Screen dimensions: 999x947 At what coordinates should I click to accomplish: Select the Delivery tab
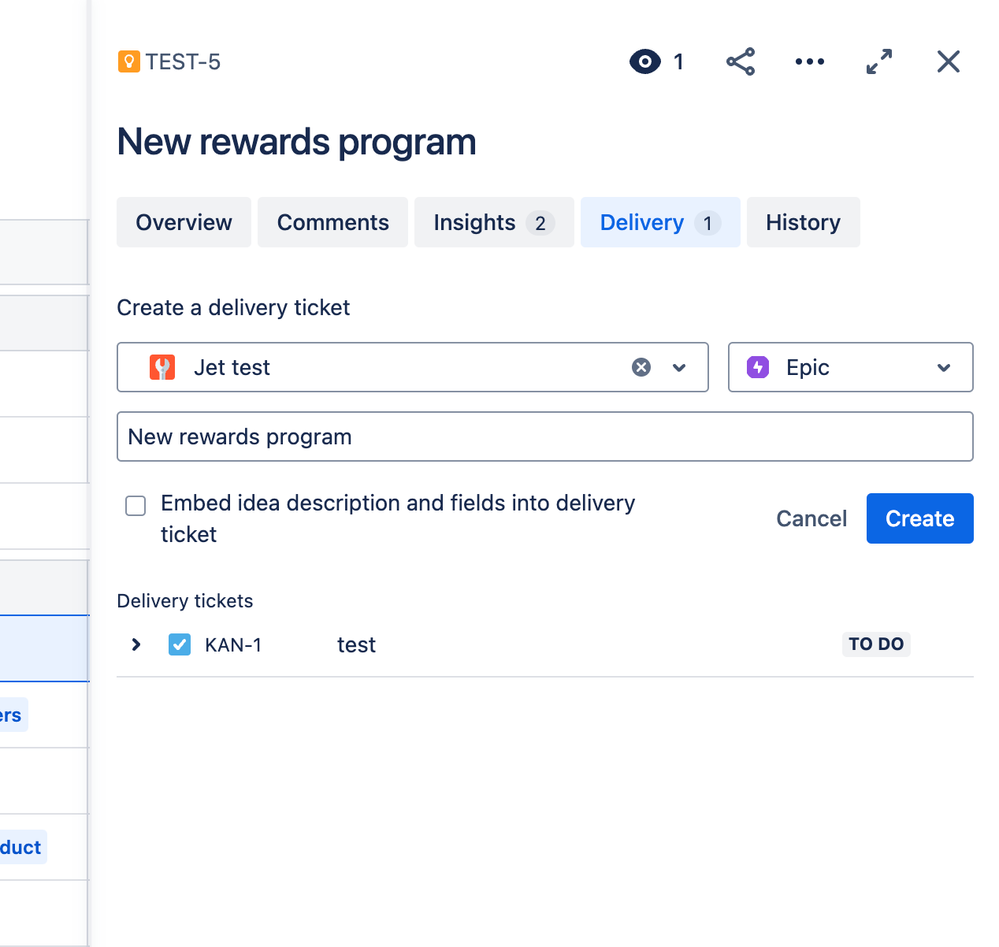point(660,222)
